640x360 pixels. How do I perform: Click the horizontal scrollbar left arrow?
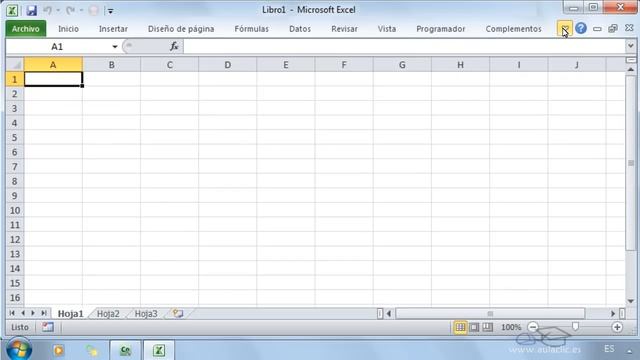[389, 313]
